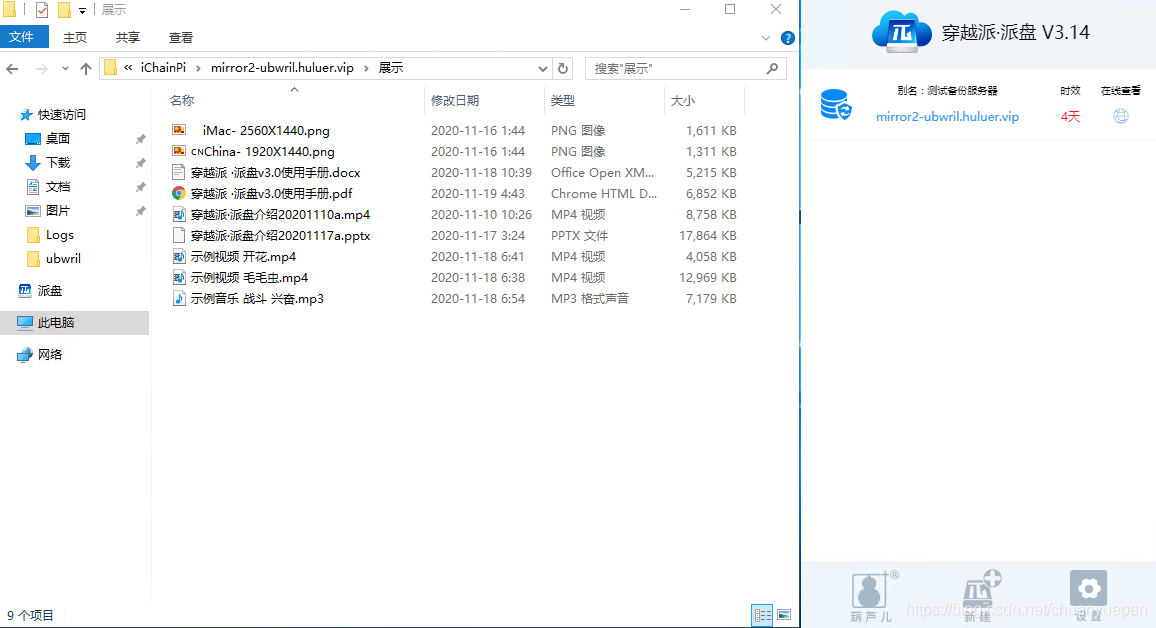Select 下载 in the navigation pane
1156x628 pixels.
click(58, 162)
